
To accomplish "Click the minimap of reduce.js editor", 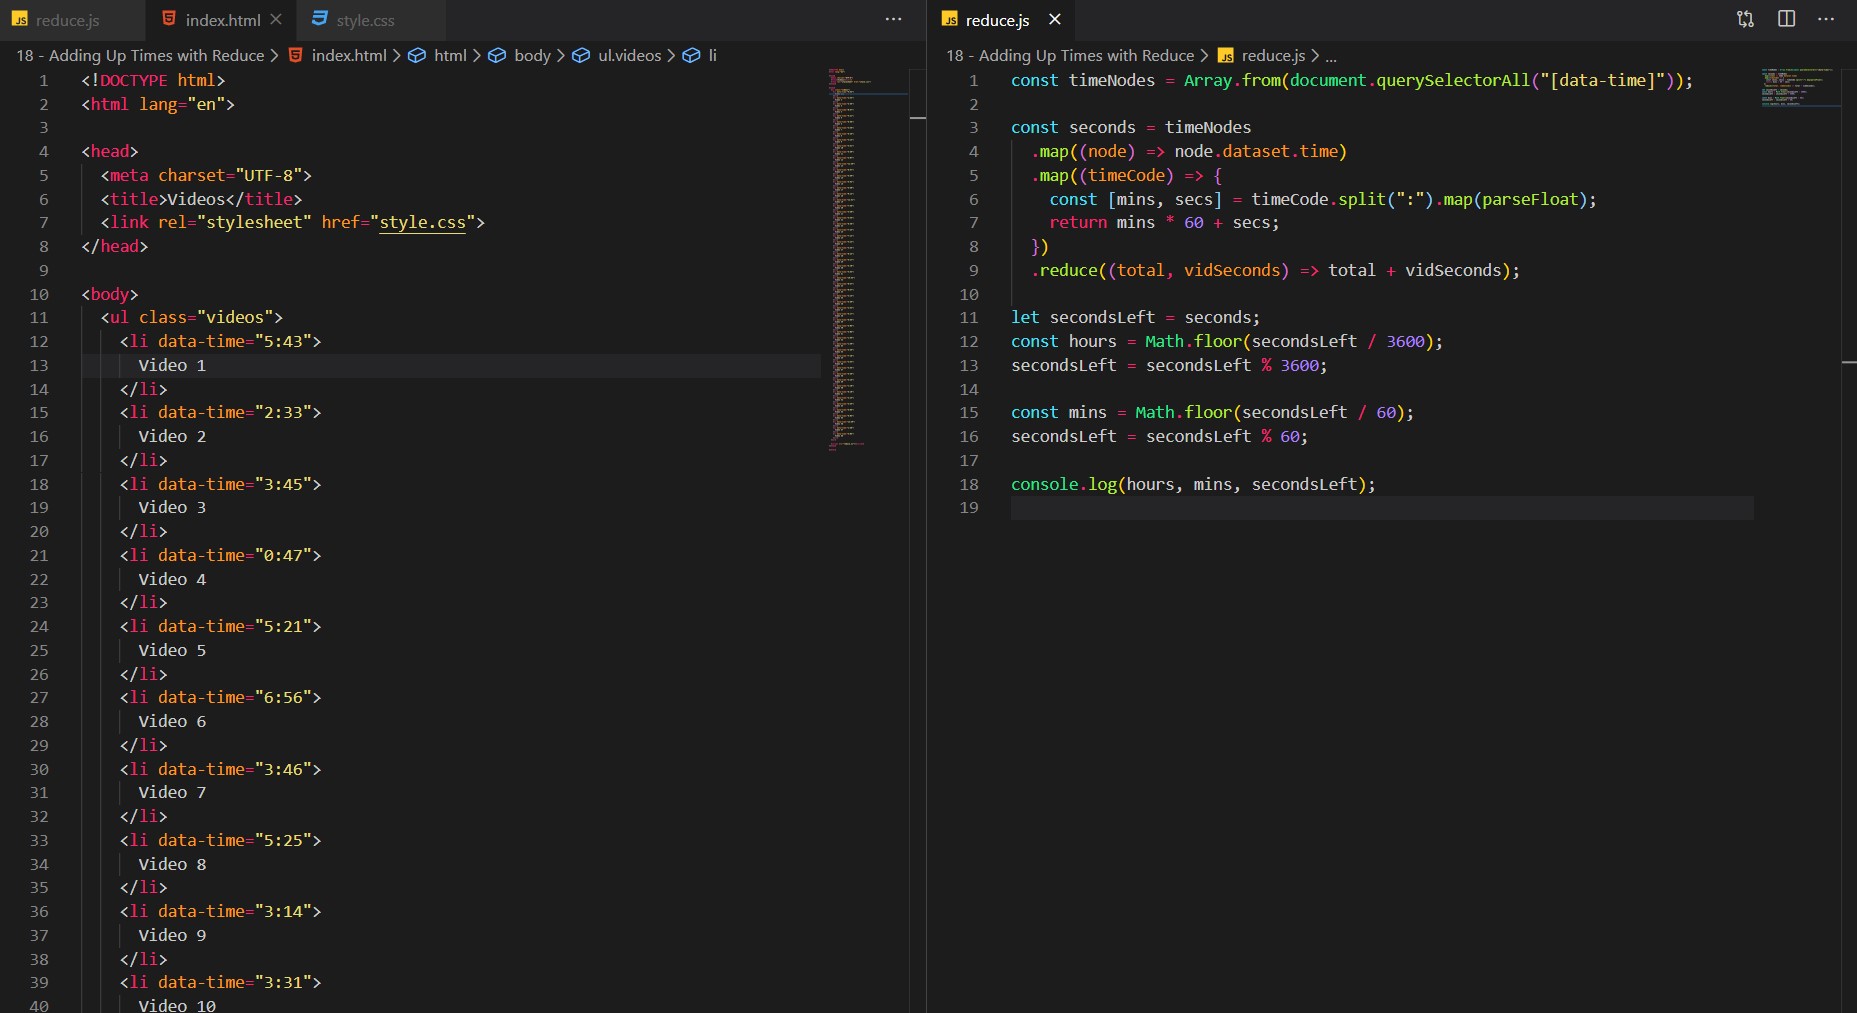I will coord(1800,88).
